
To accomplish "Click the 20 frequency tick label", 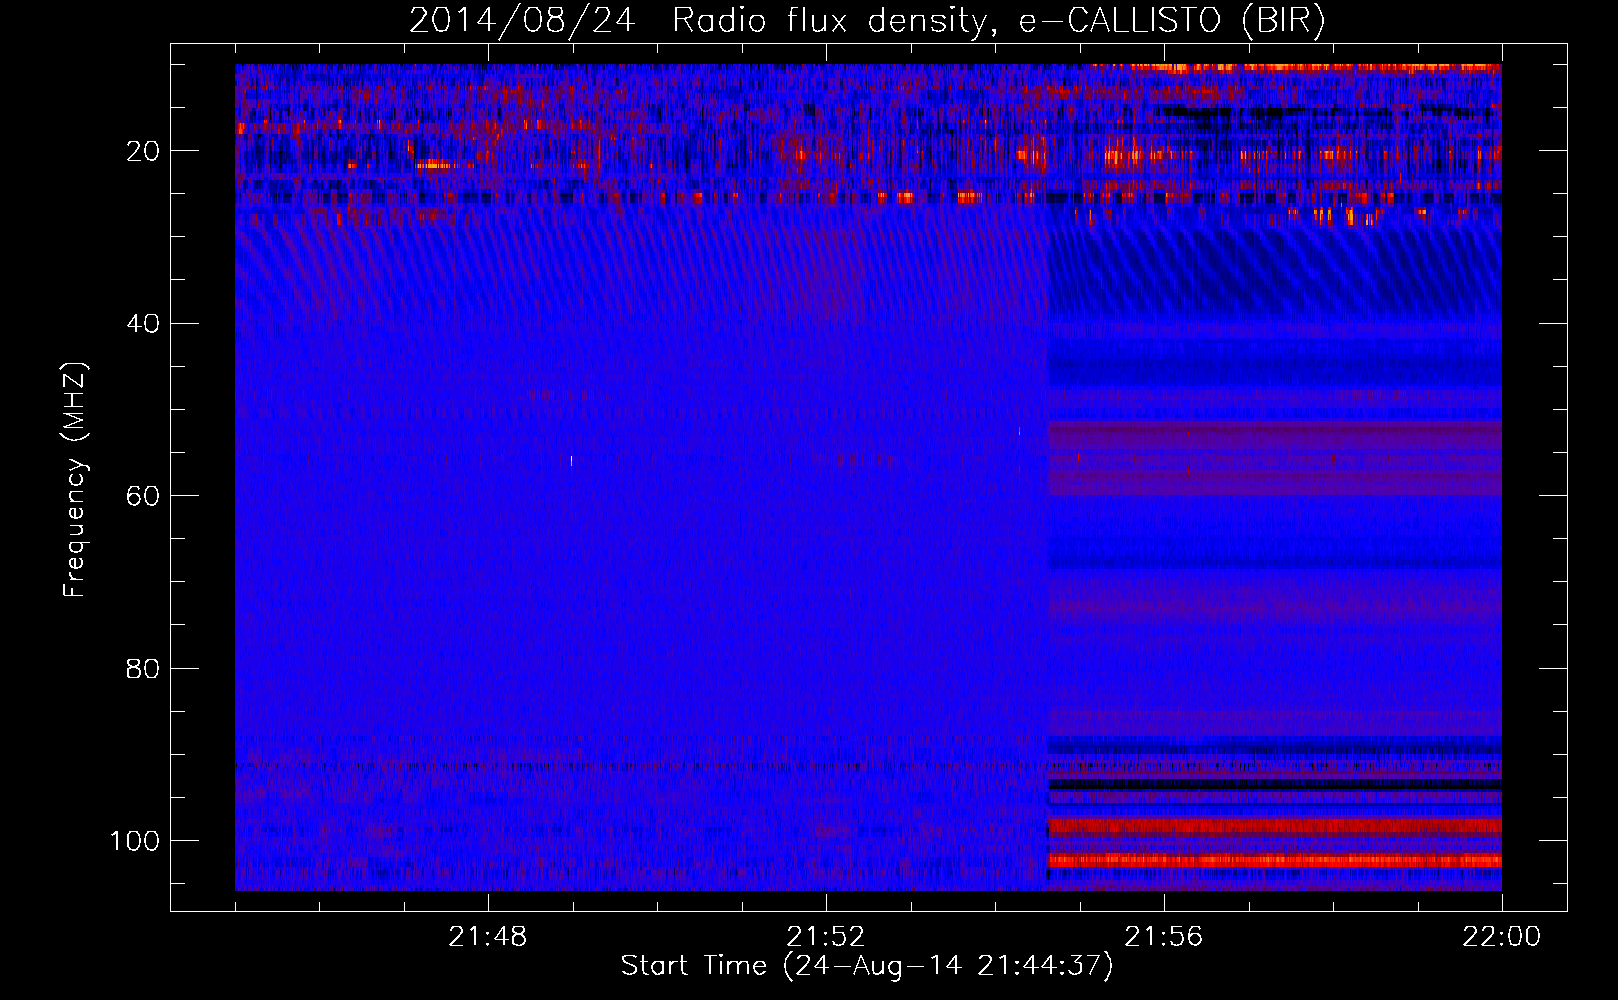I will point(144,151).
